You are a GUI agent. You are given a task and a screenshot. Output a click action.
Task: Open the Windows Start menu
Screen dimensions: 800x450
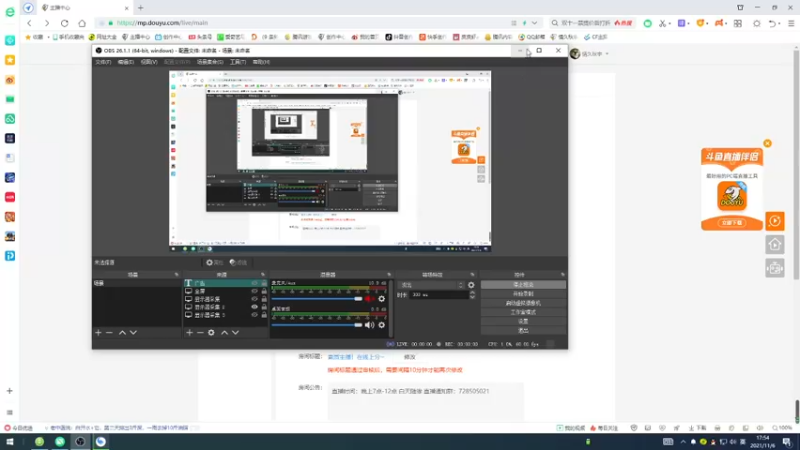(x=10, y=441)
